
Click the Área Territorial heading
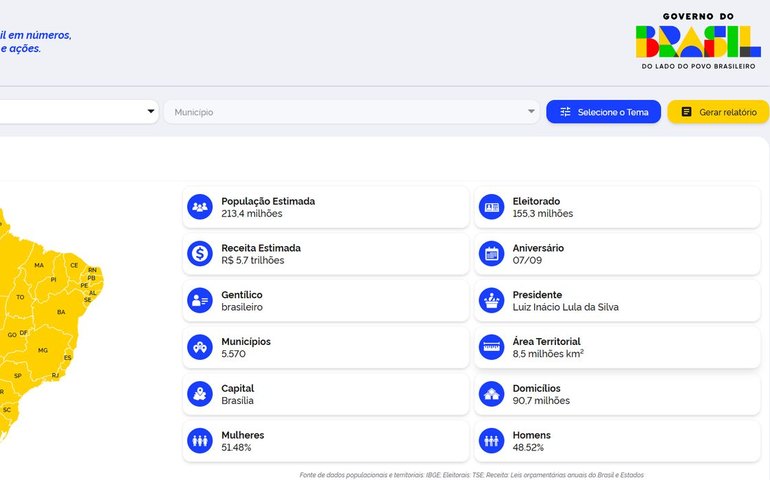(546, 341)
